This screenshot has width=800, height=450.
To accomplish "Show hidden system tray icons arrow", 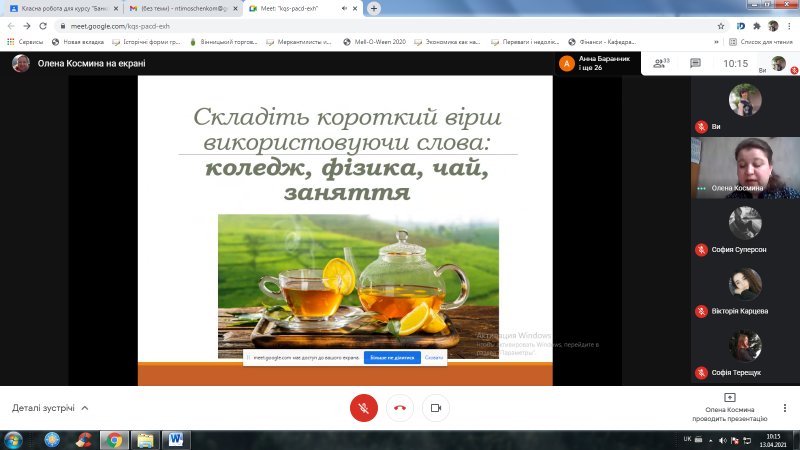I will [711, 440].
